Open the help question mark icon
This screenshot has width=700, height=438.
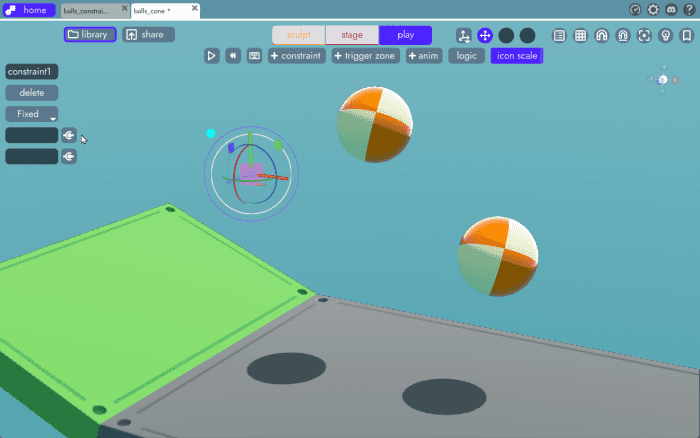tap(687, 10)
